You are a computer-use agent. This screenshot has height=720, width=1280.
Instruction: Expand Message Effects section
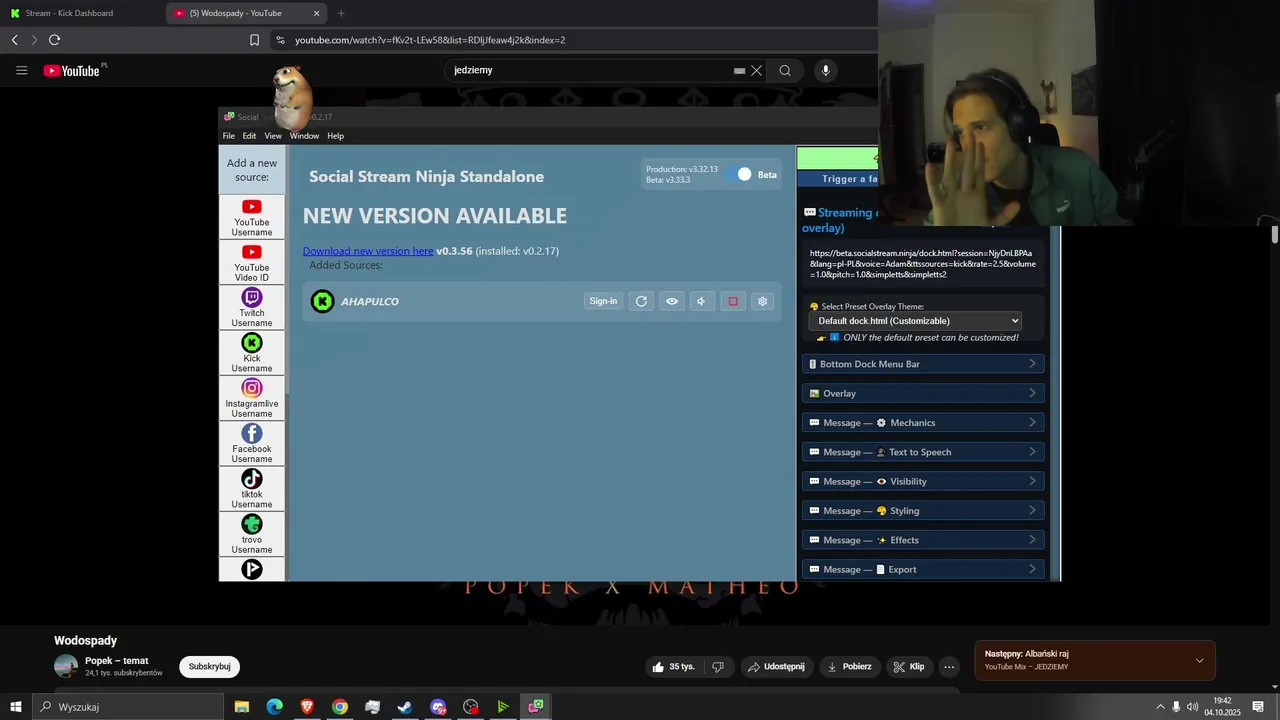click(923, 540)
